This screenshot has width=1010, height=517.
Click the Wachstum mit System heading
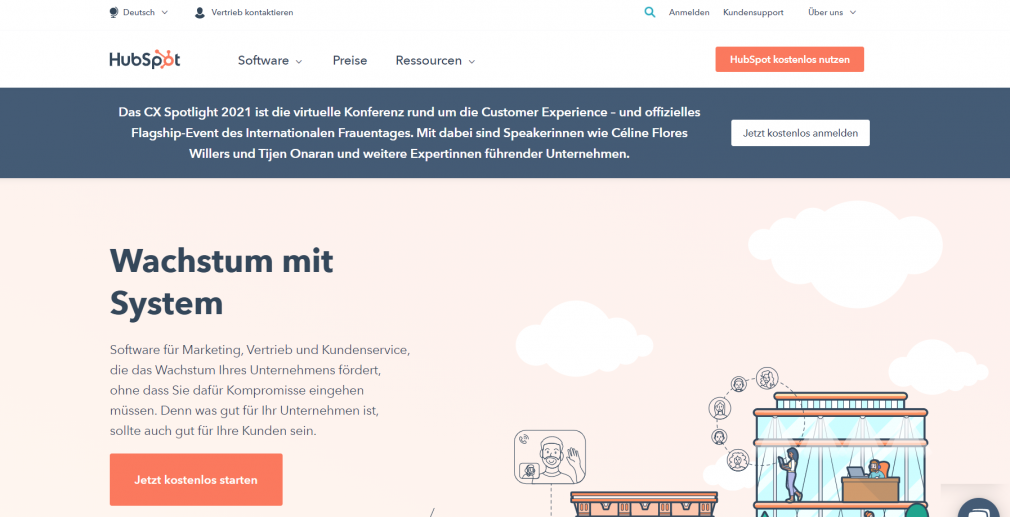tap(222, 282)
